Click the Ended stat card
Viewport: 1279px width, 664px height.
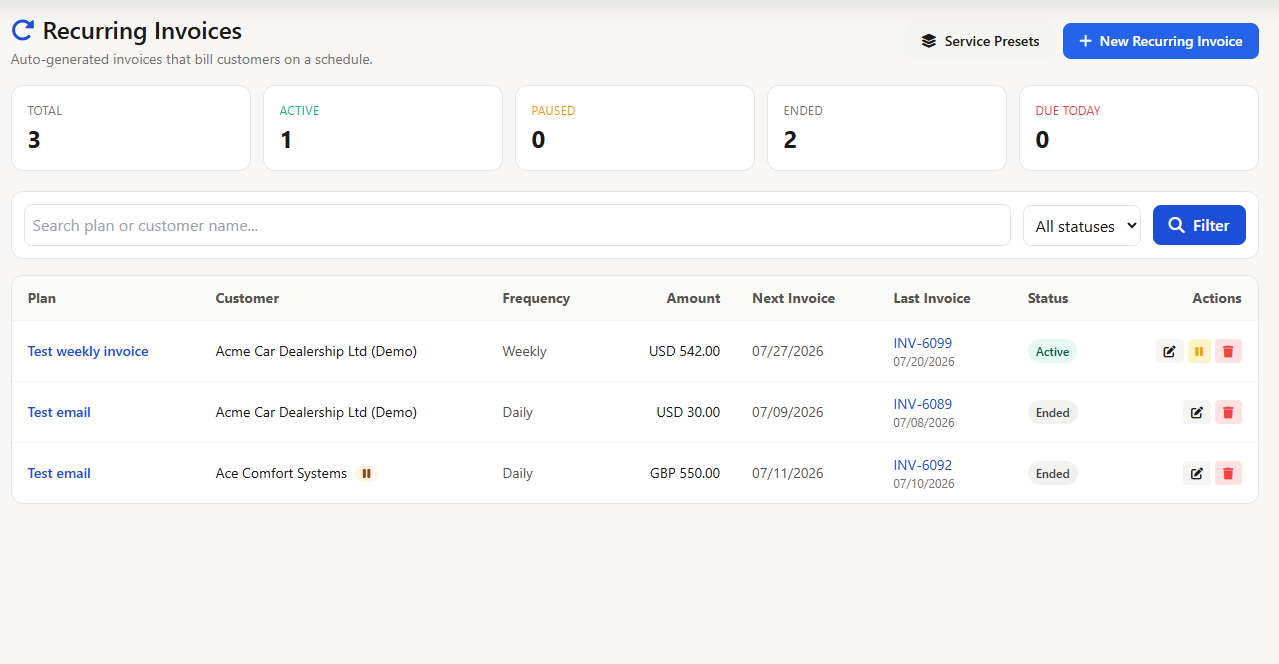point(887,128)
